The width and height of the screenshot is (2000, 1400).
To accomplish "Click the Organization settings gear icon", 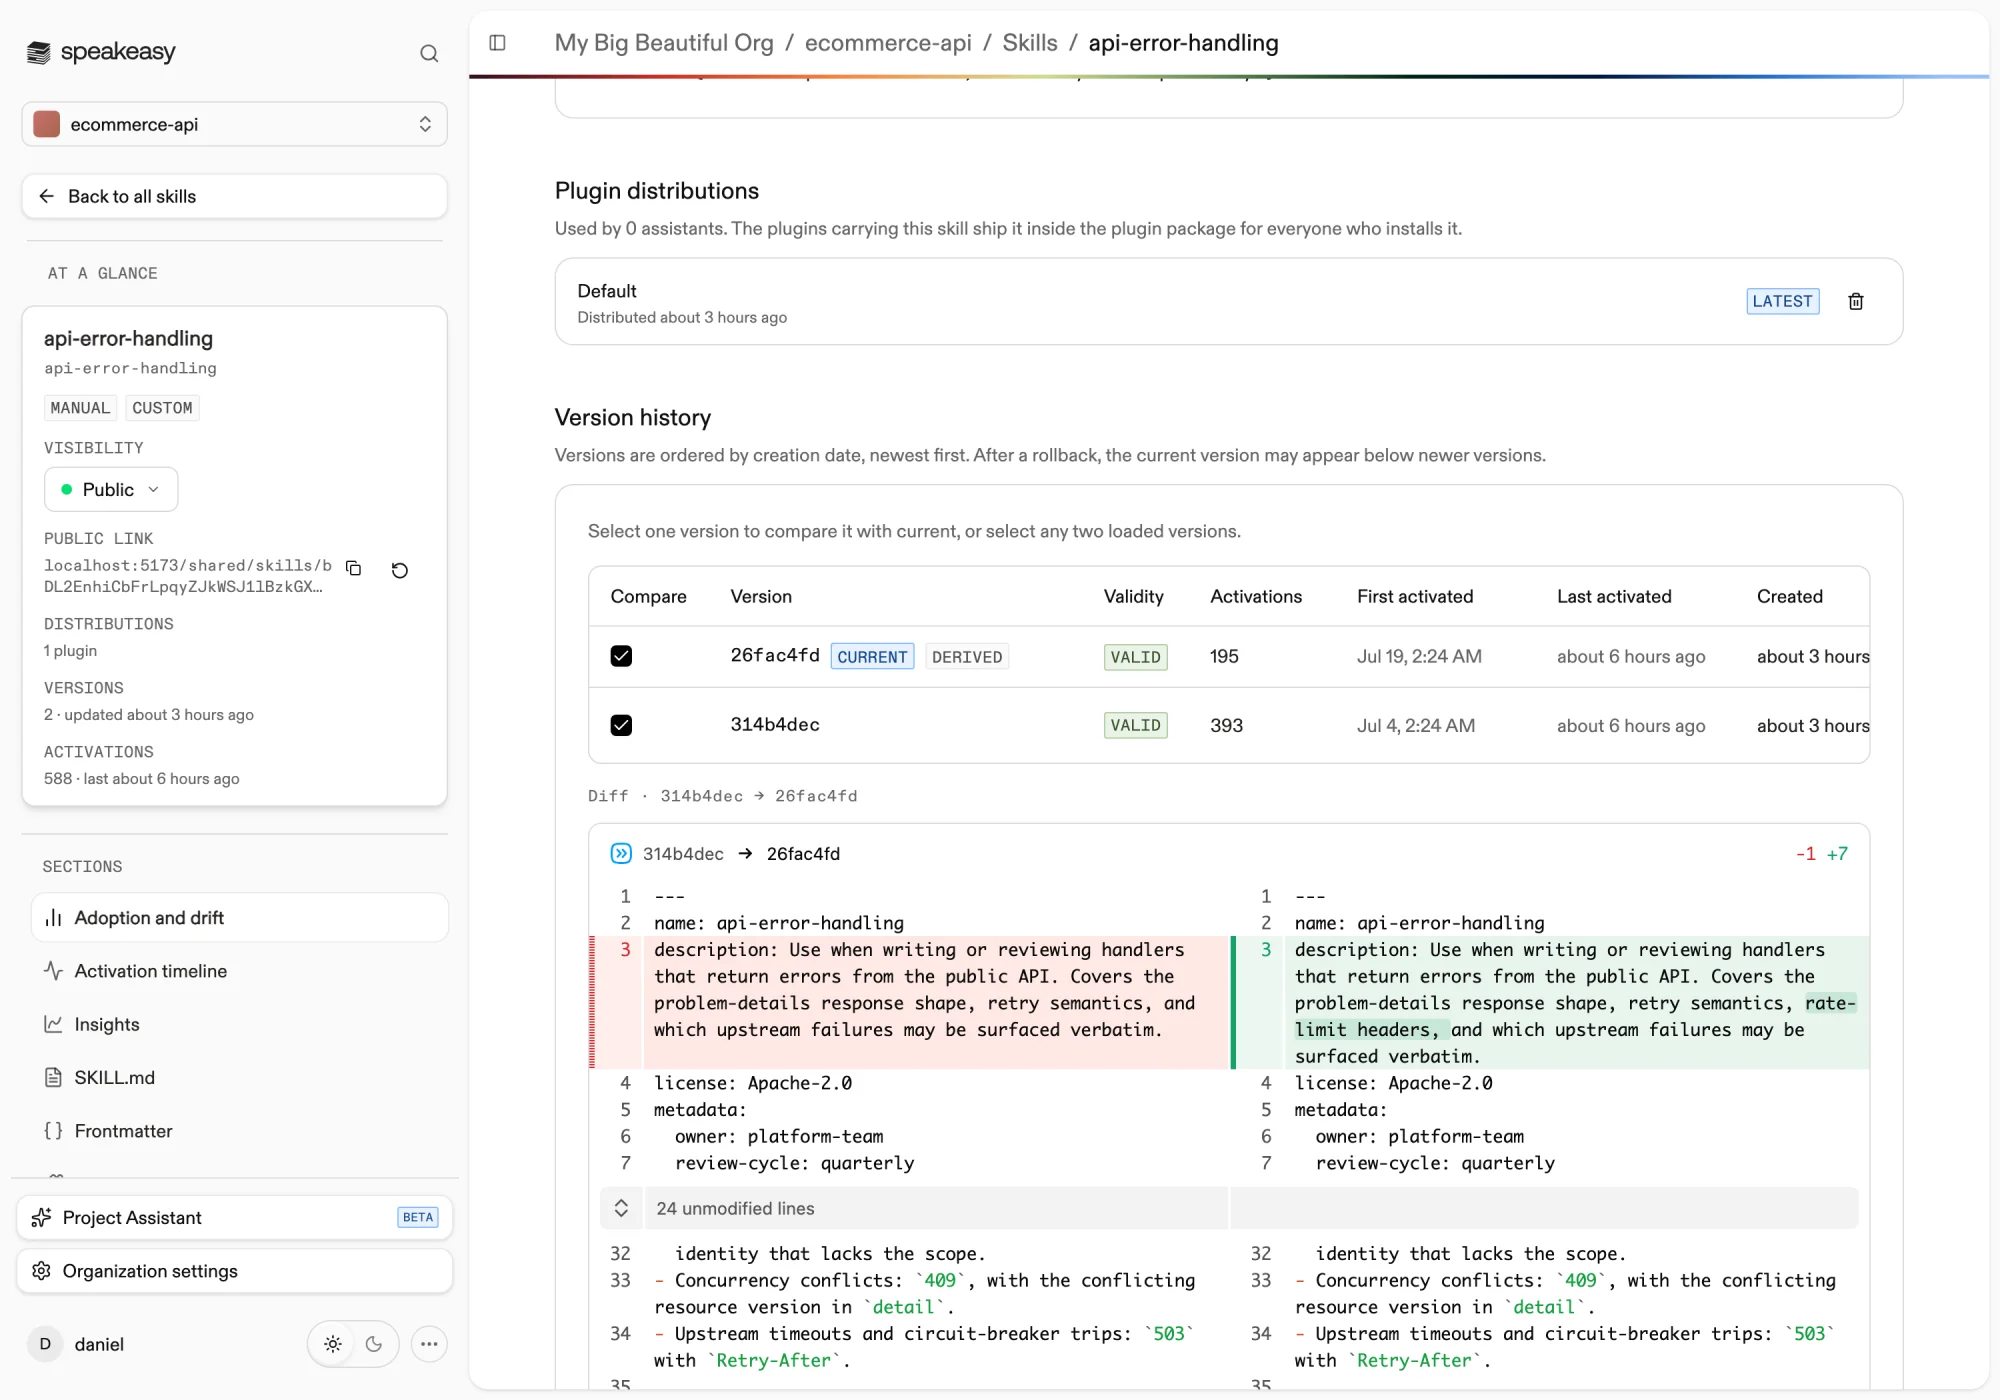I will [41, 1271].
